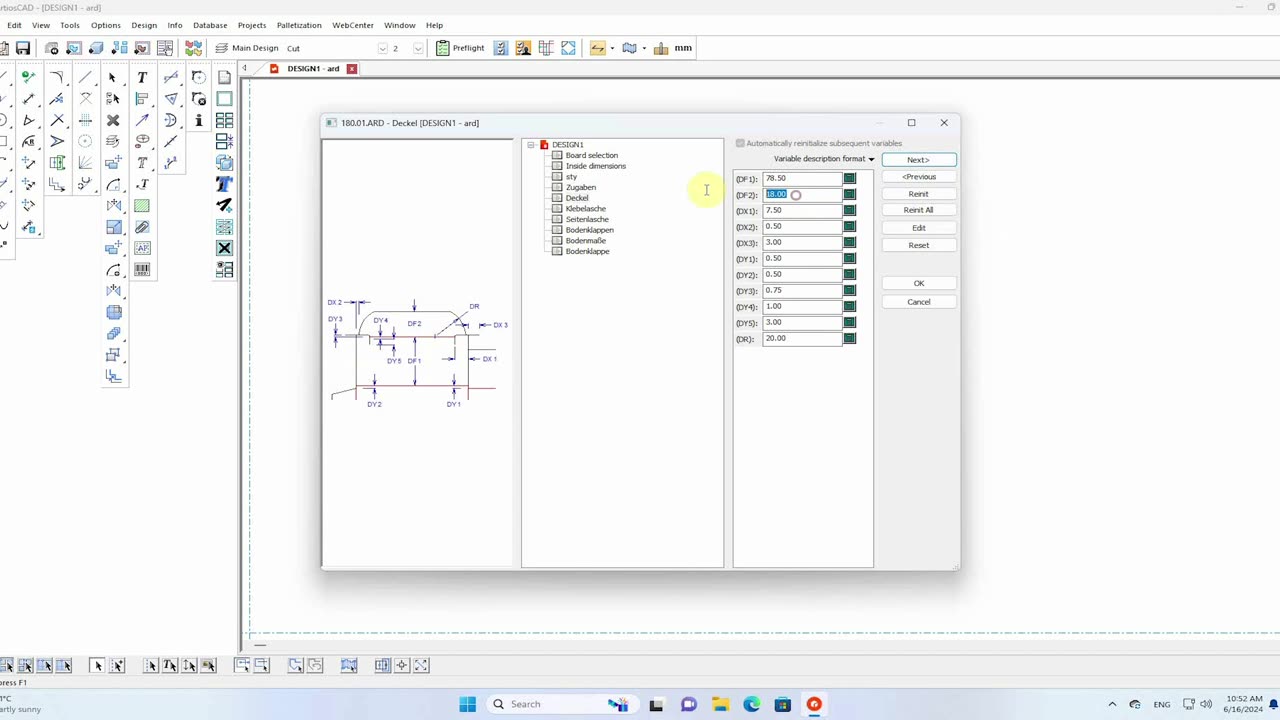Open the Preflight tool

(x=460, y=48)
